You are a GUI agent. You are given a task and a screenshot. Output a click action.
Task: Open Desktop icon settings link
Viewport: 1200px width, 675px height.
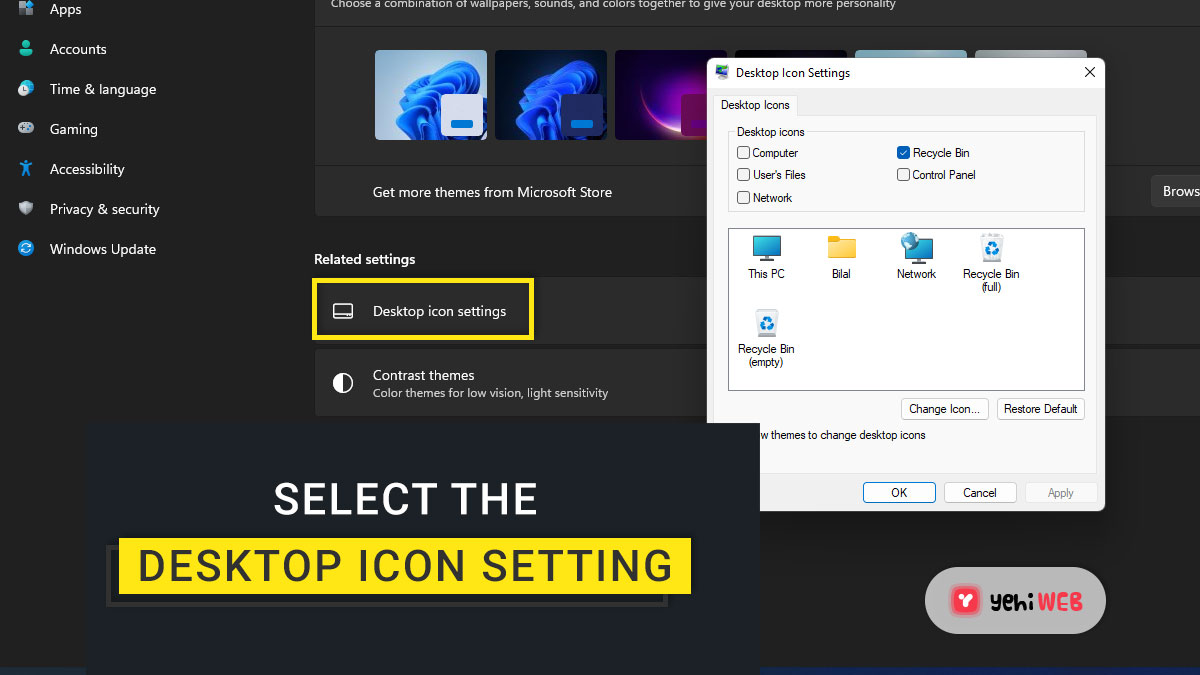tap(440, 311)
